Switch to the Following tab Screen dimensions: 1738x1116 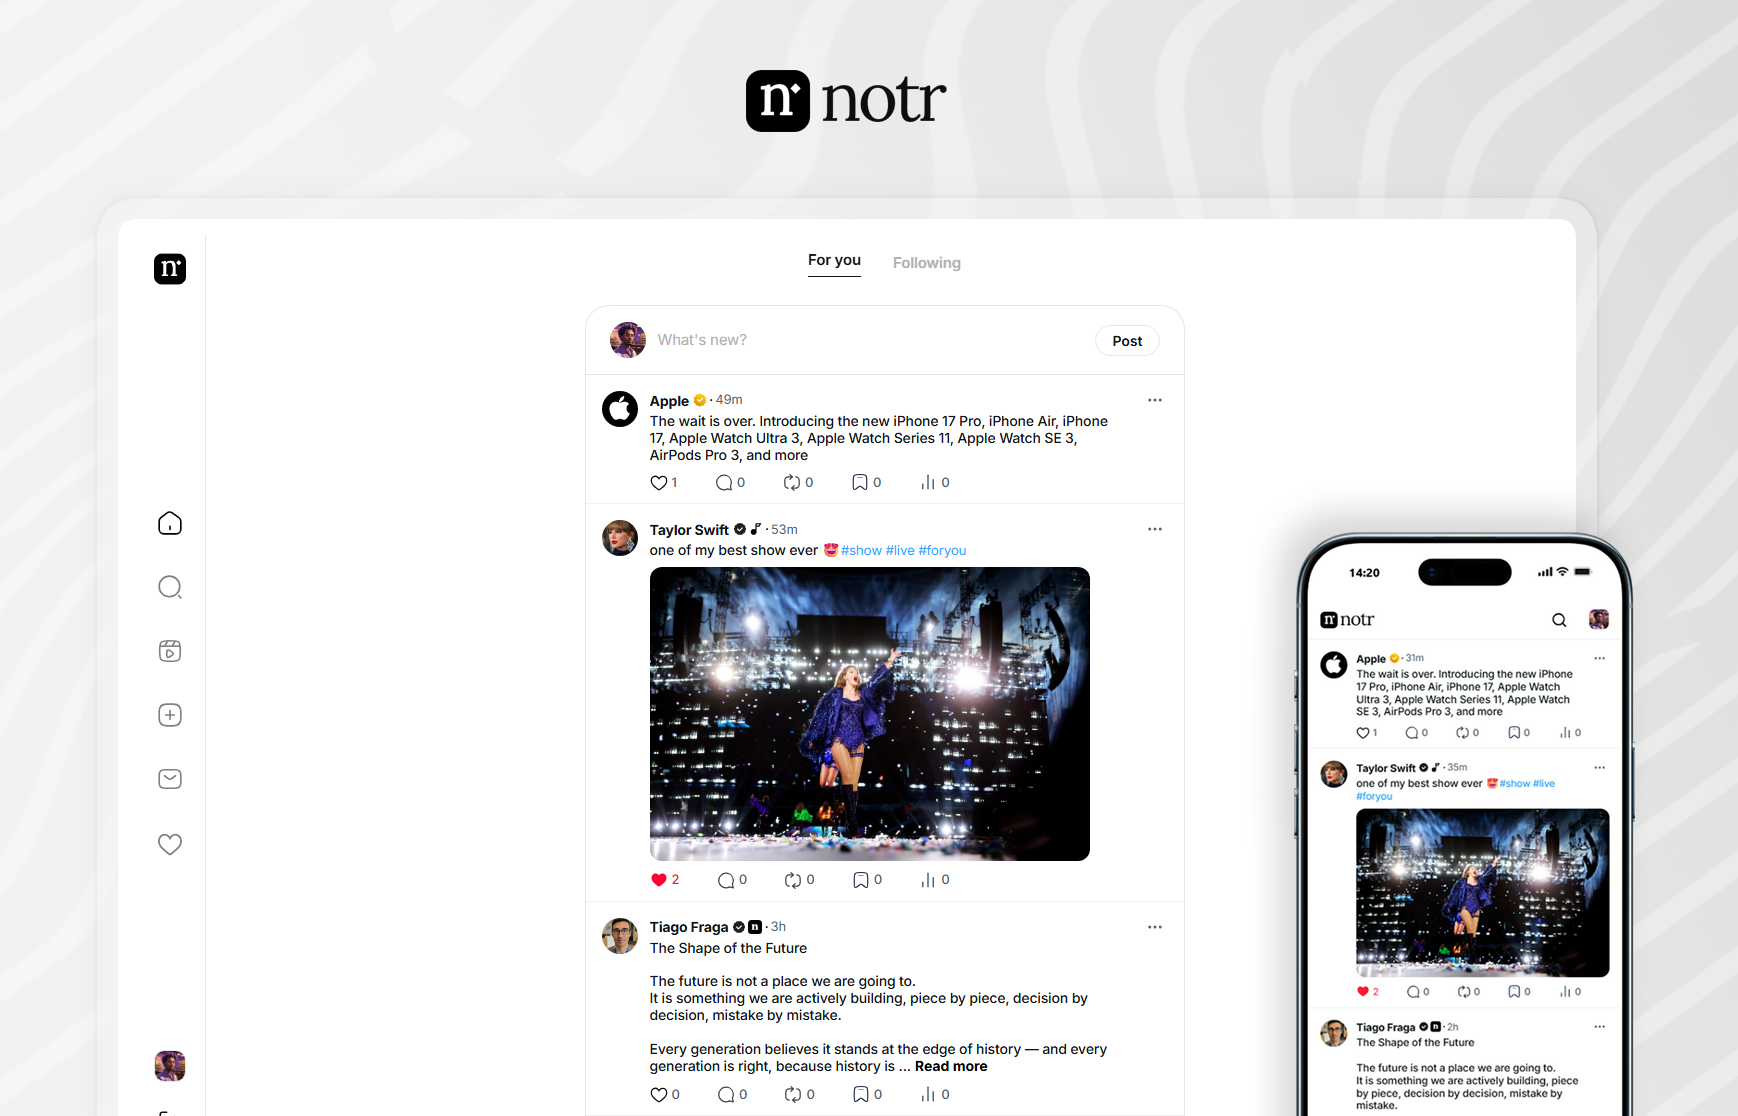tap(926, 263)
